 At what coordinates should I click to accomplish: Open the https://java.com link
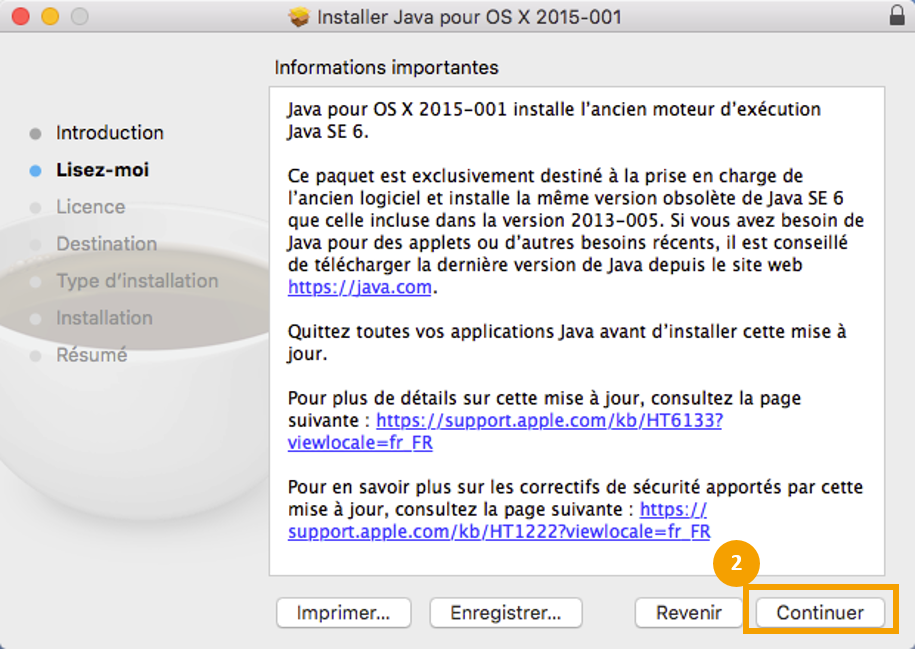click(359, 287)
